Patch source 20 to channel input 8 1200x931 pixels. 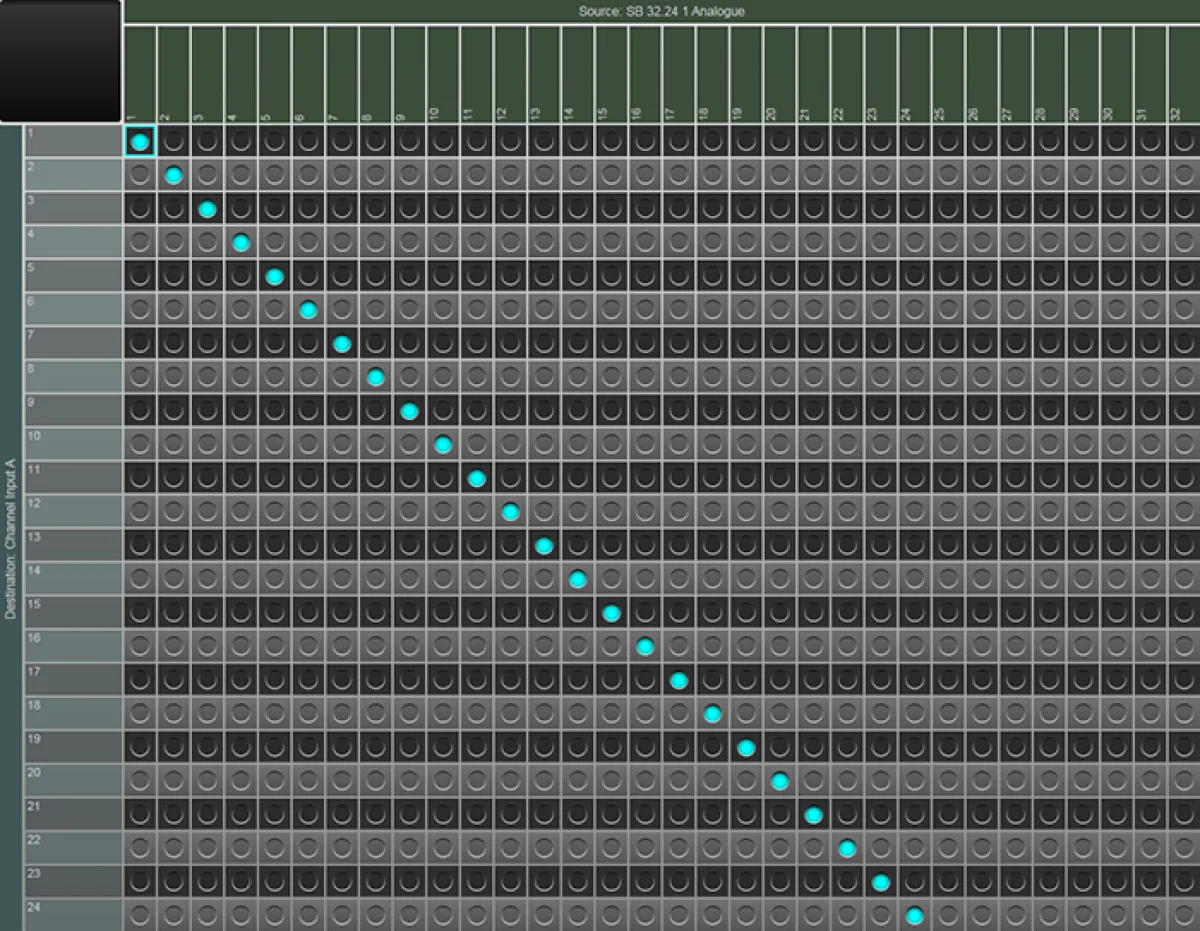click(x=780, y=378)
